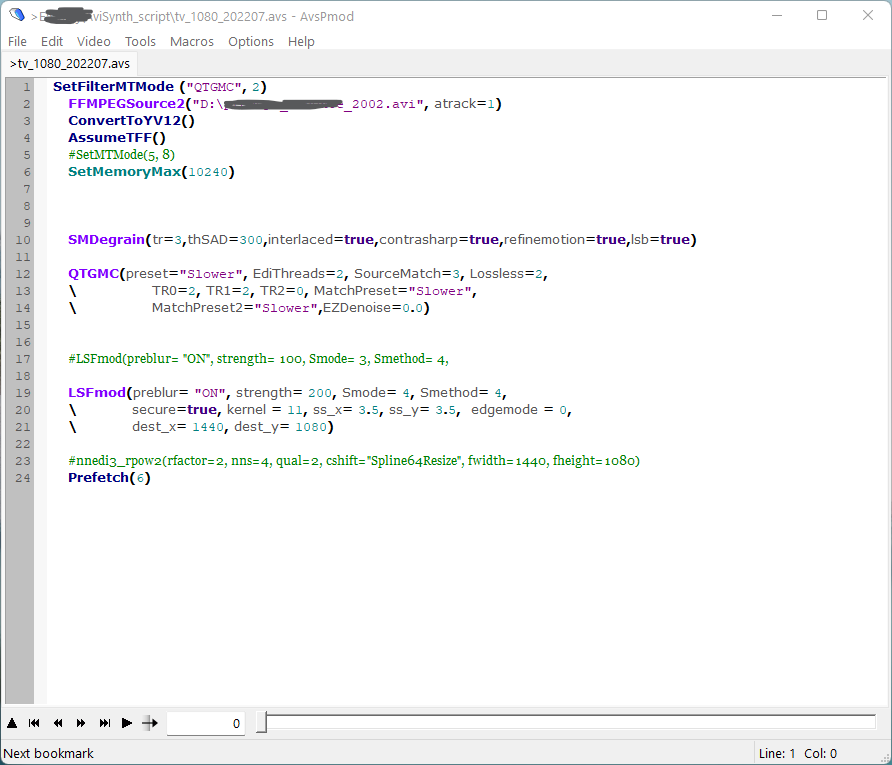Click the frame number input field
The width and height of the screenshot is (892, 765).
coord(205,723)
